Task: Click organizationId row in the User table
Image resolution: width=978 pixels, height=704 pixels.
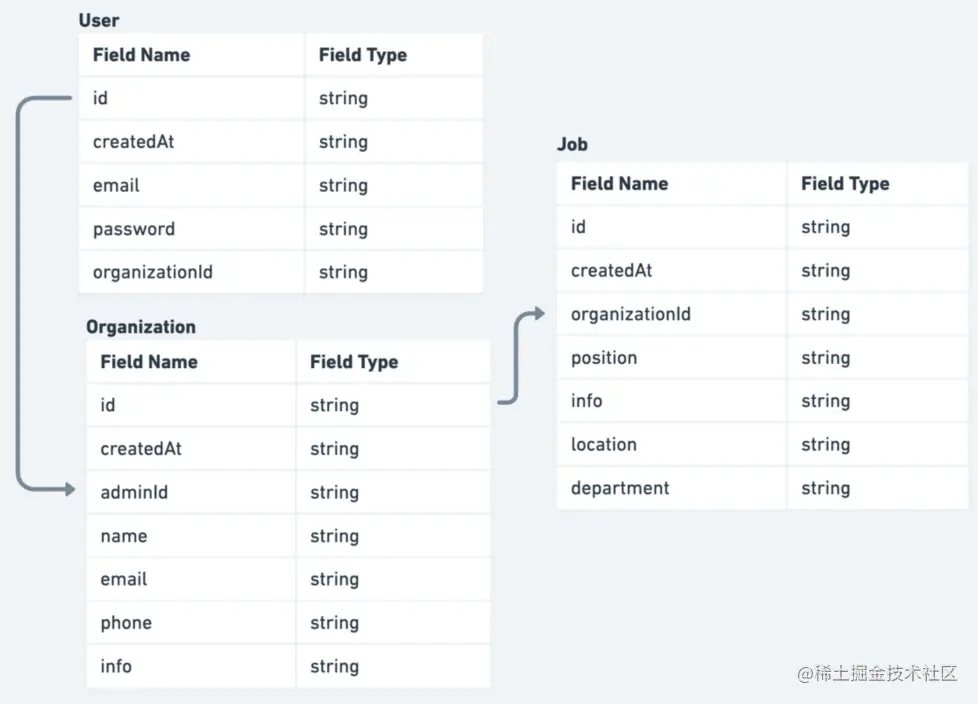Action: tap(152, 272)
